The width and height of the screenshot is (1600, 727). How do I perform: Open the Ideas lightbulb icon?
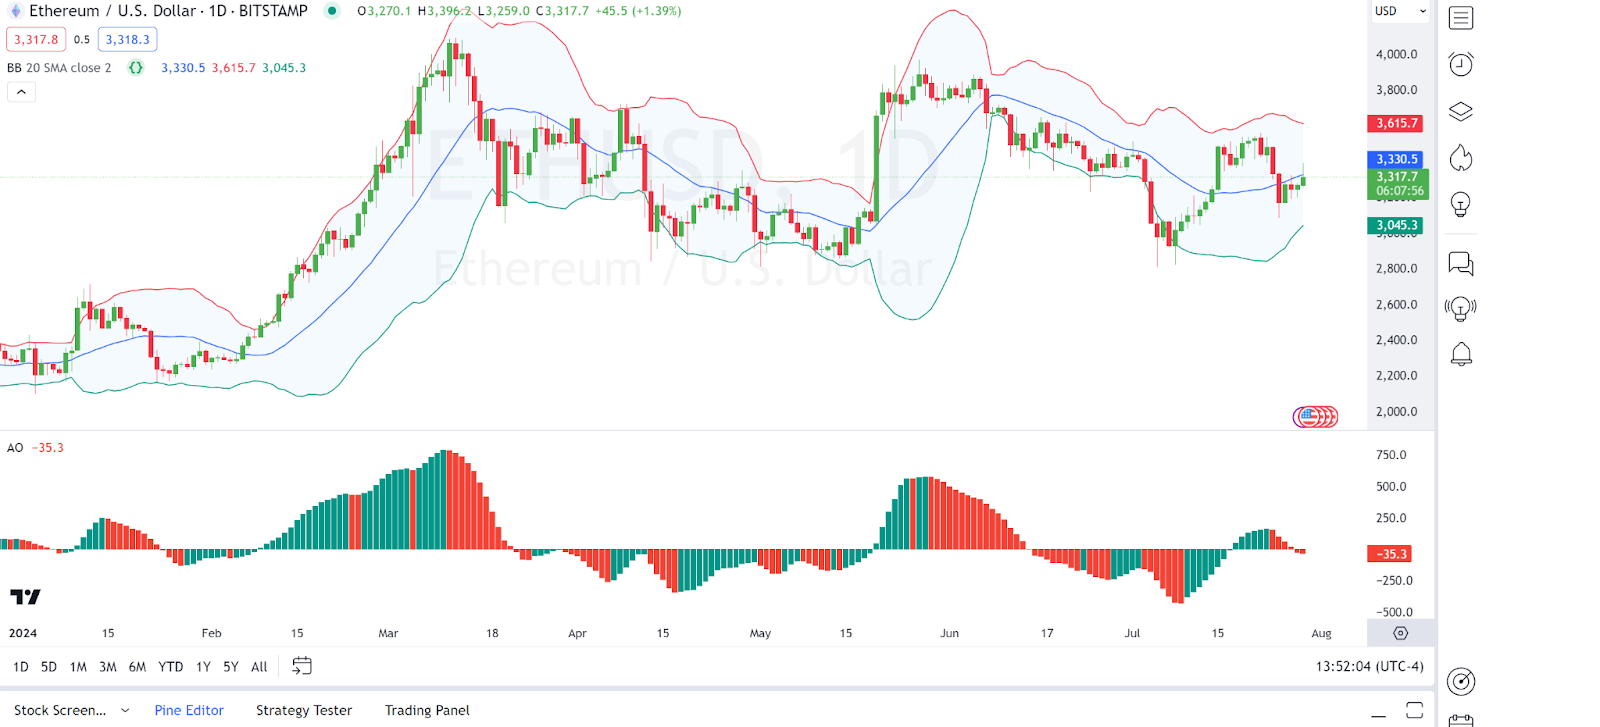coord(1461,205)
